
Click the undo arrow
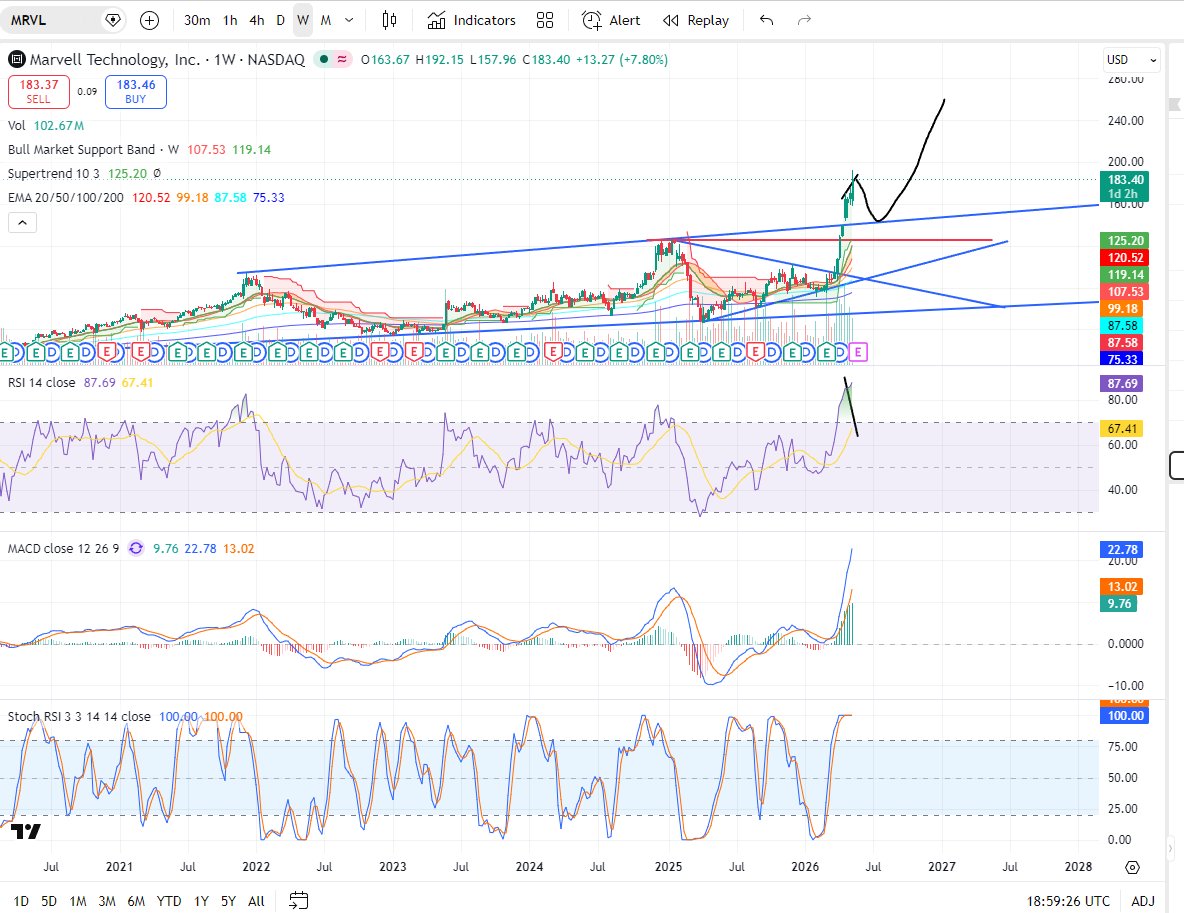(766, 20)
